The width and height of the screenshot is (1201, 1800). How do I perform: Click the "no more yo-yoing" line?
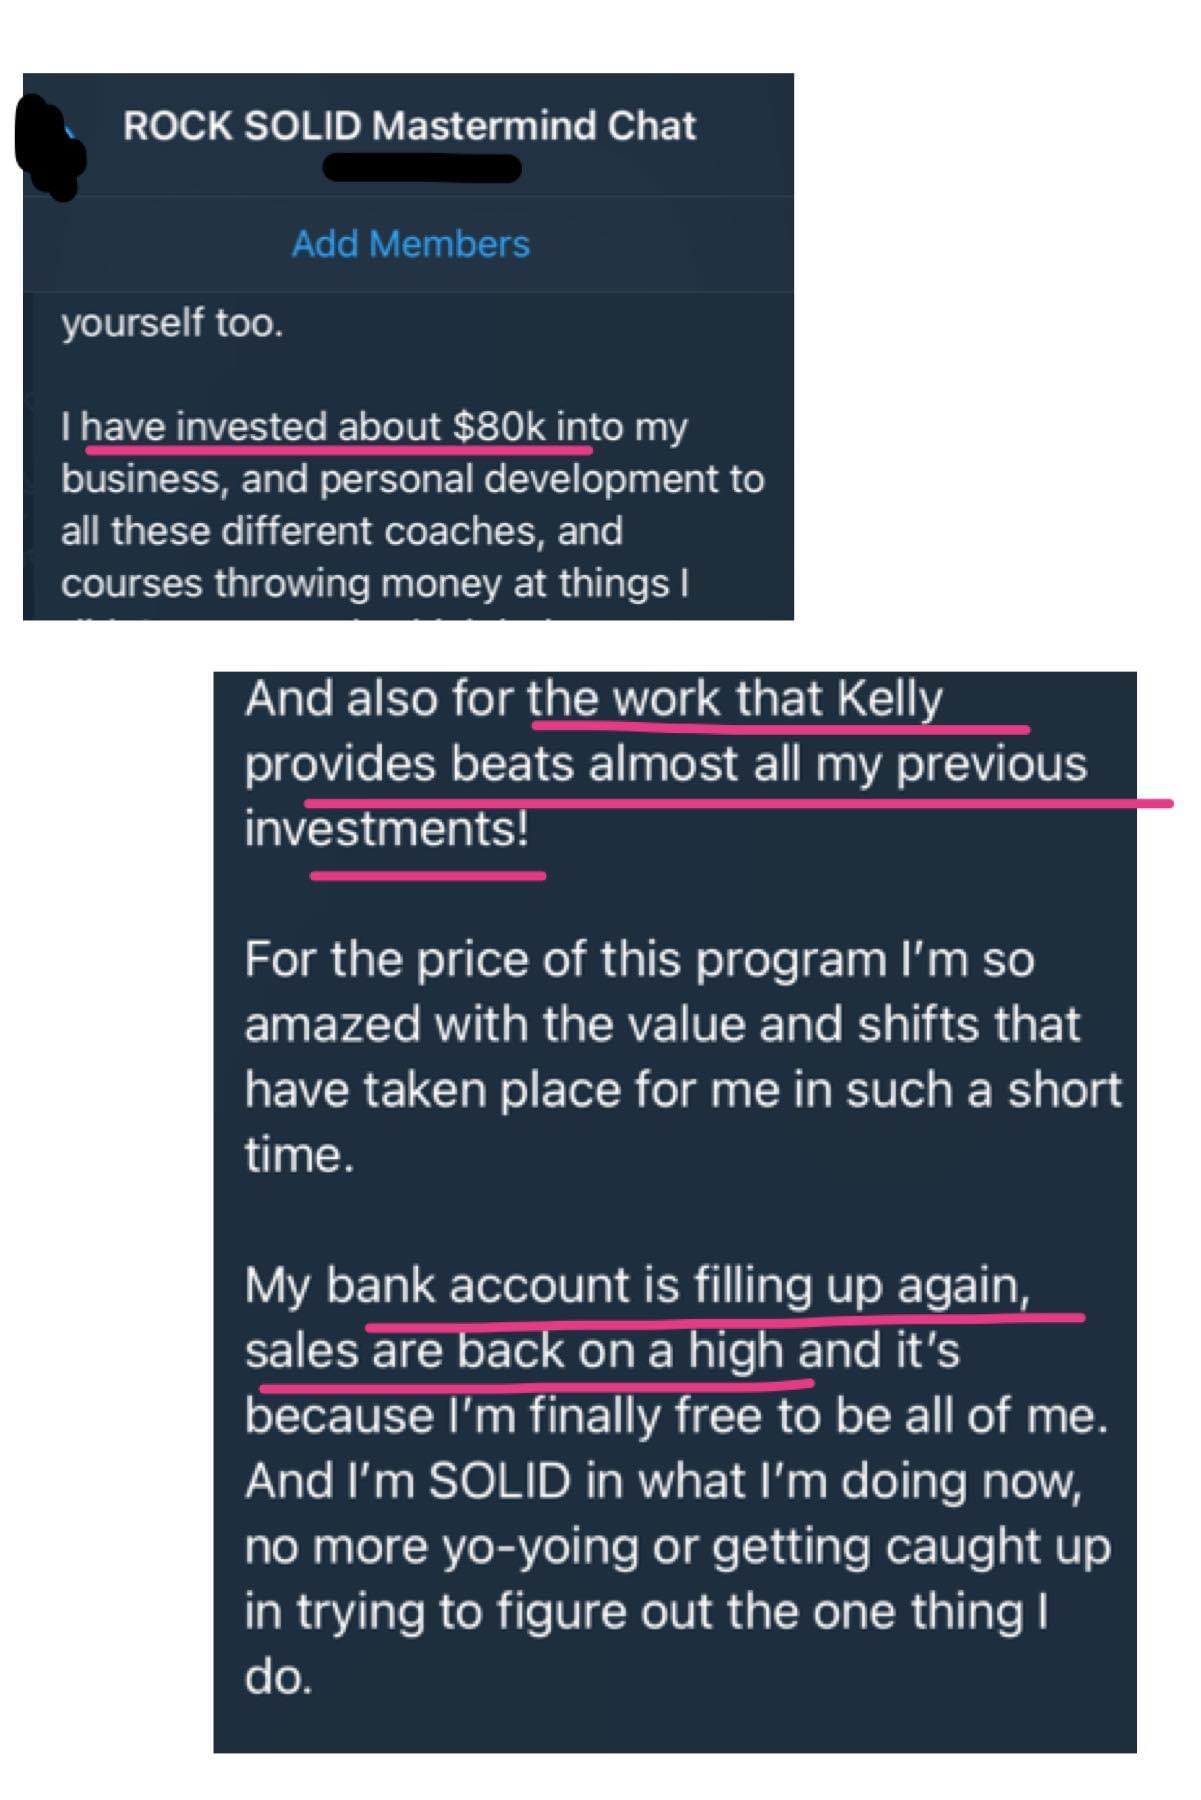pos(677,1547)
